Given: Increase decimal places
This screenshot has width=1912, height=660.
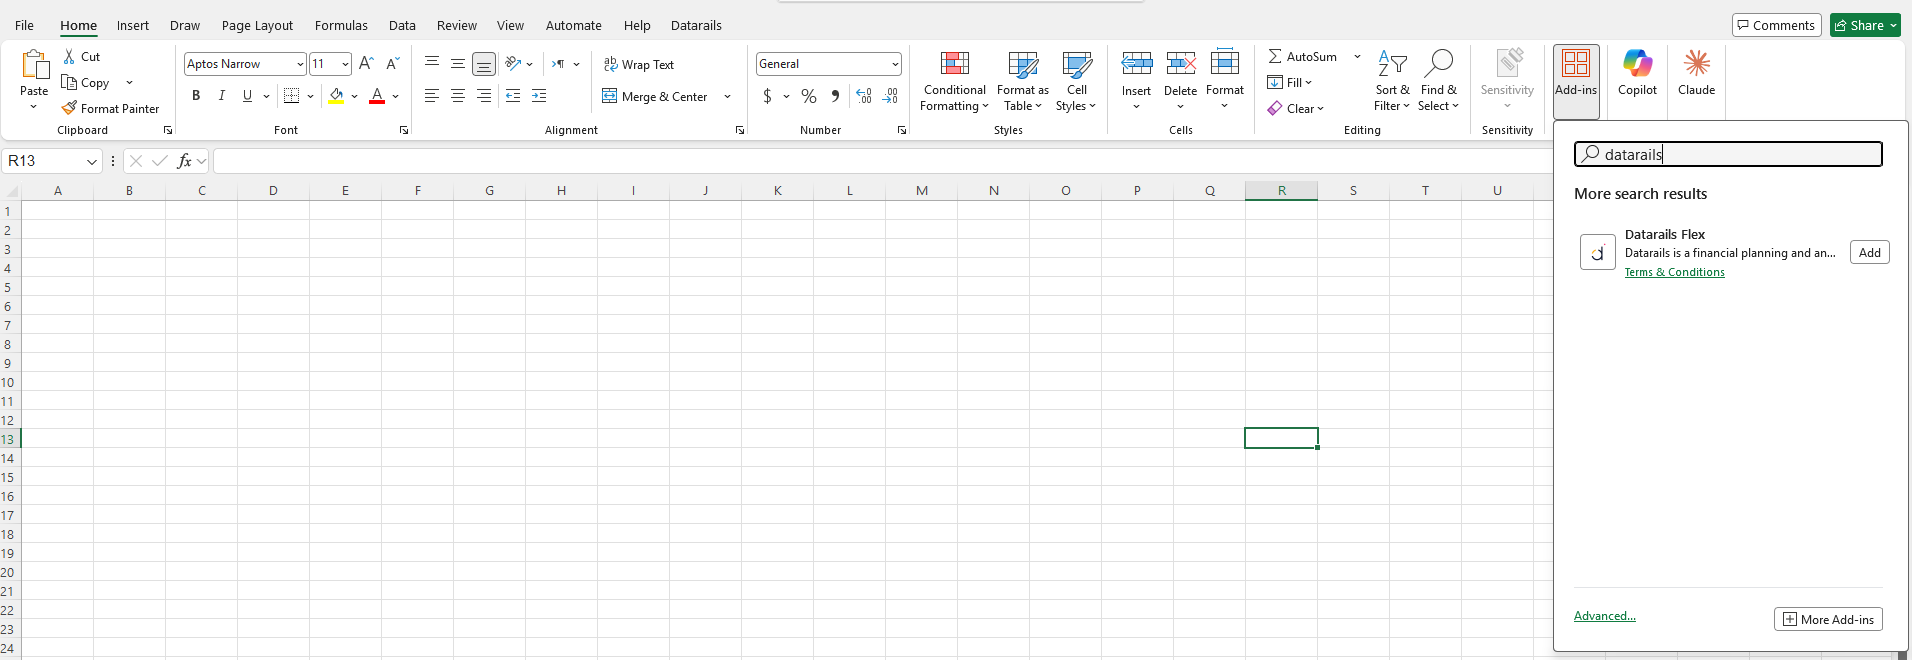Looking at the screenshot, I should [864, 96].
